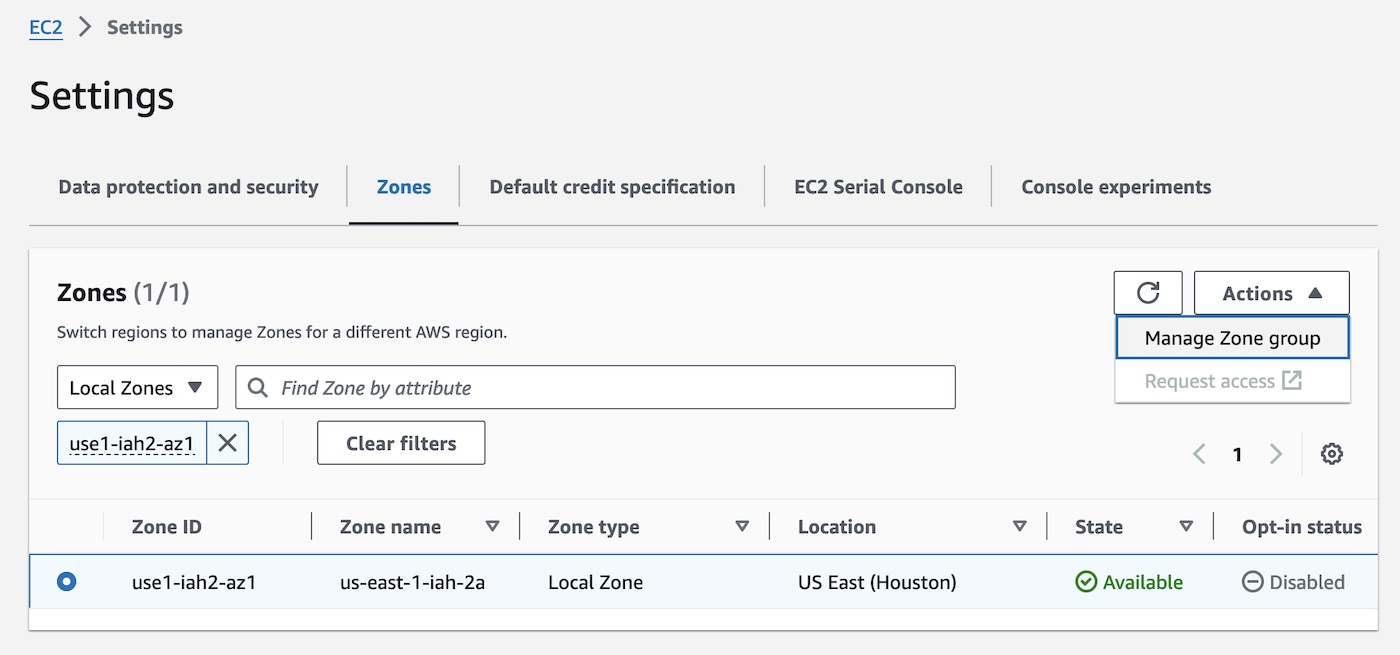Collapse the Actions dropdown menu
This screenshot has width=1400, height=655.
(x=1271, y=293)
